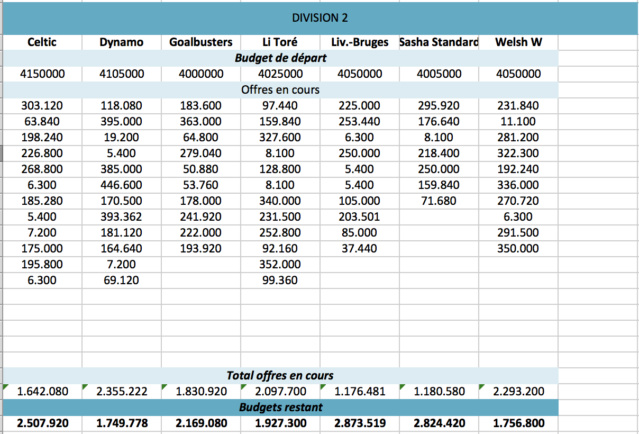Click the cell with 69.120
This screenshot has width=639, height=434.
(121, 280)
